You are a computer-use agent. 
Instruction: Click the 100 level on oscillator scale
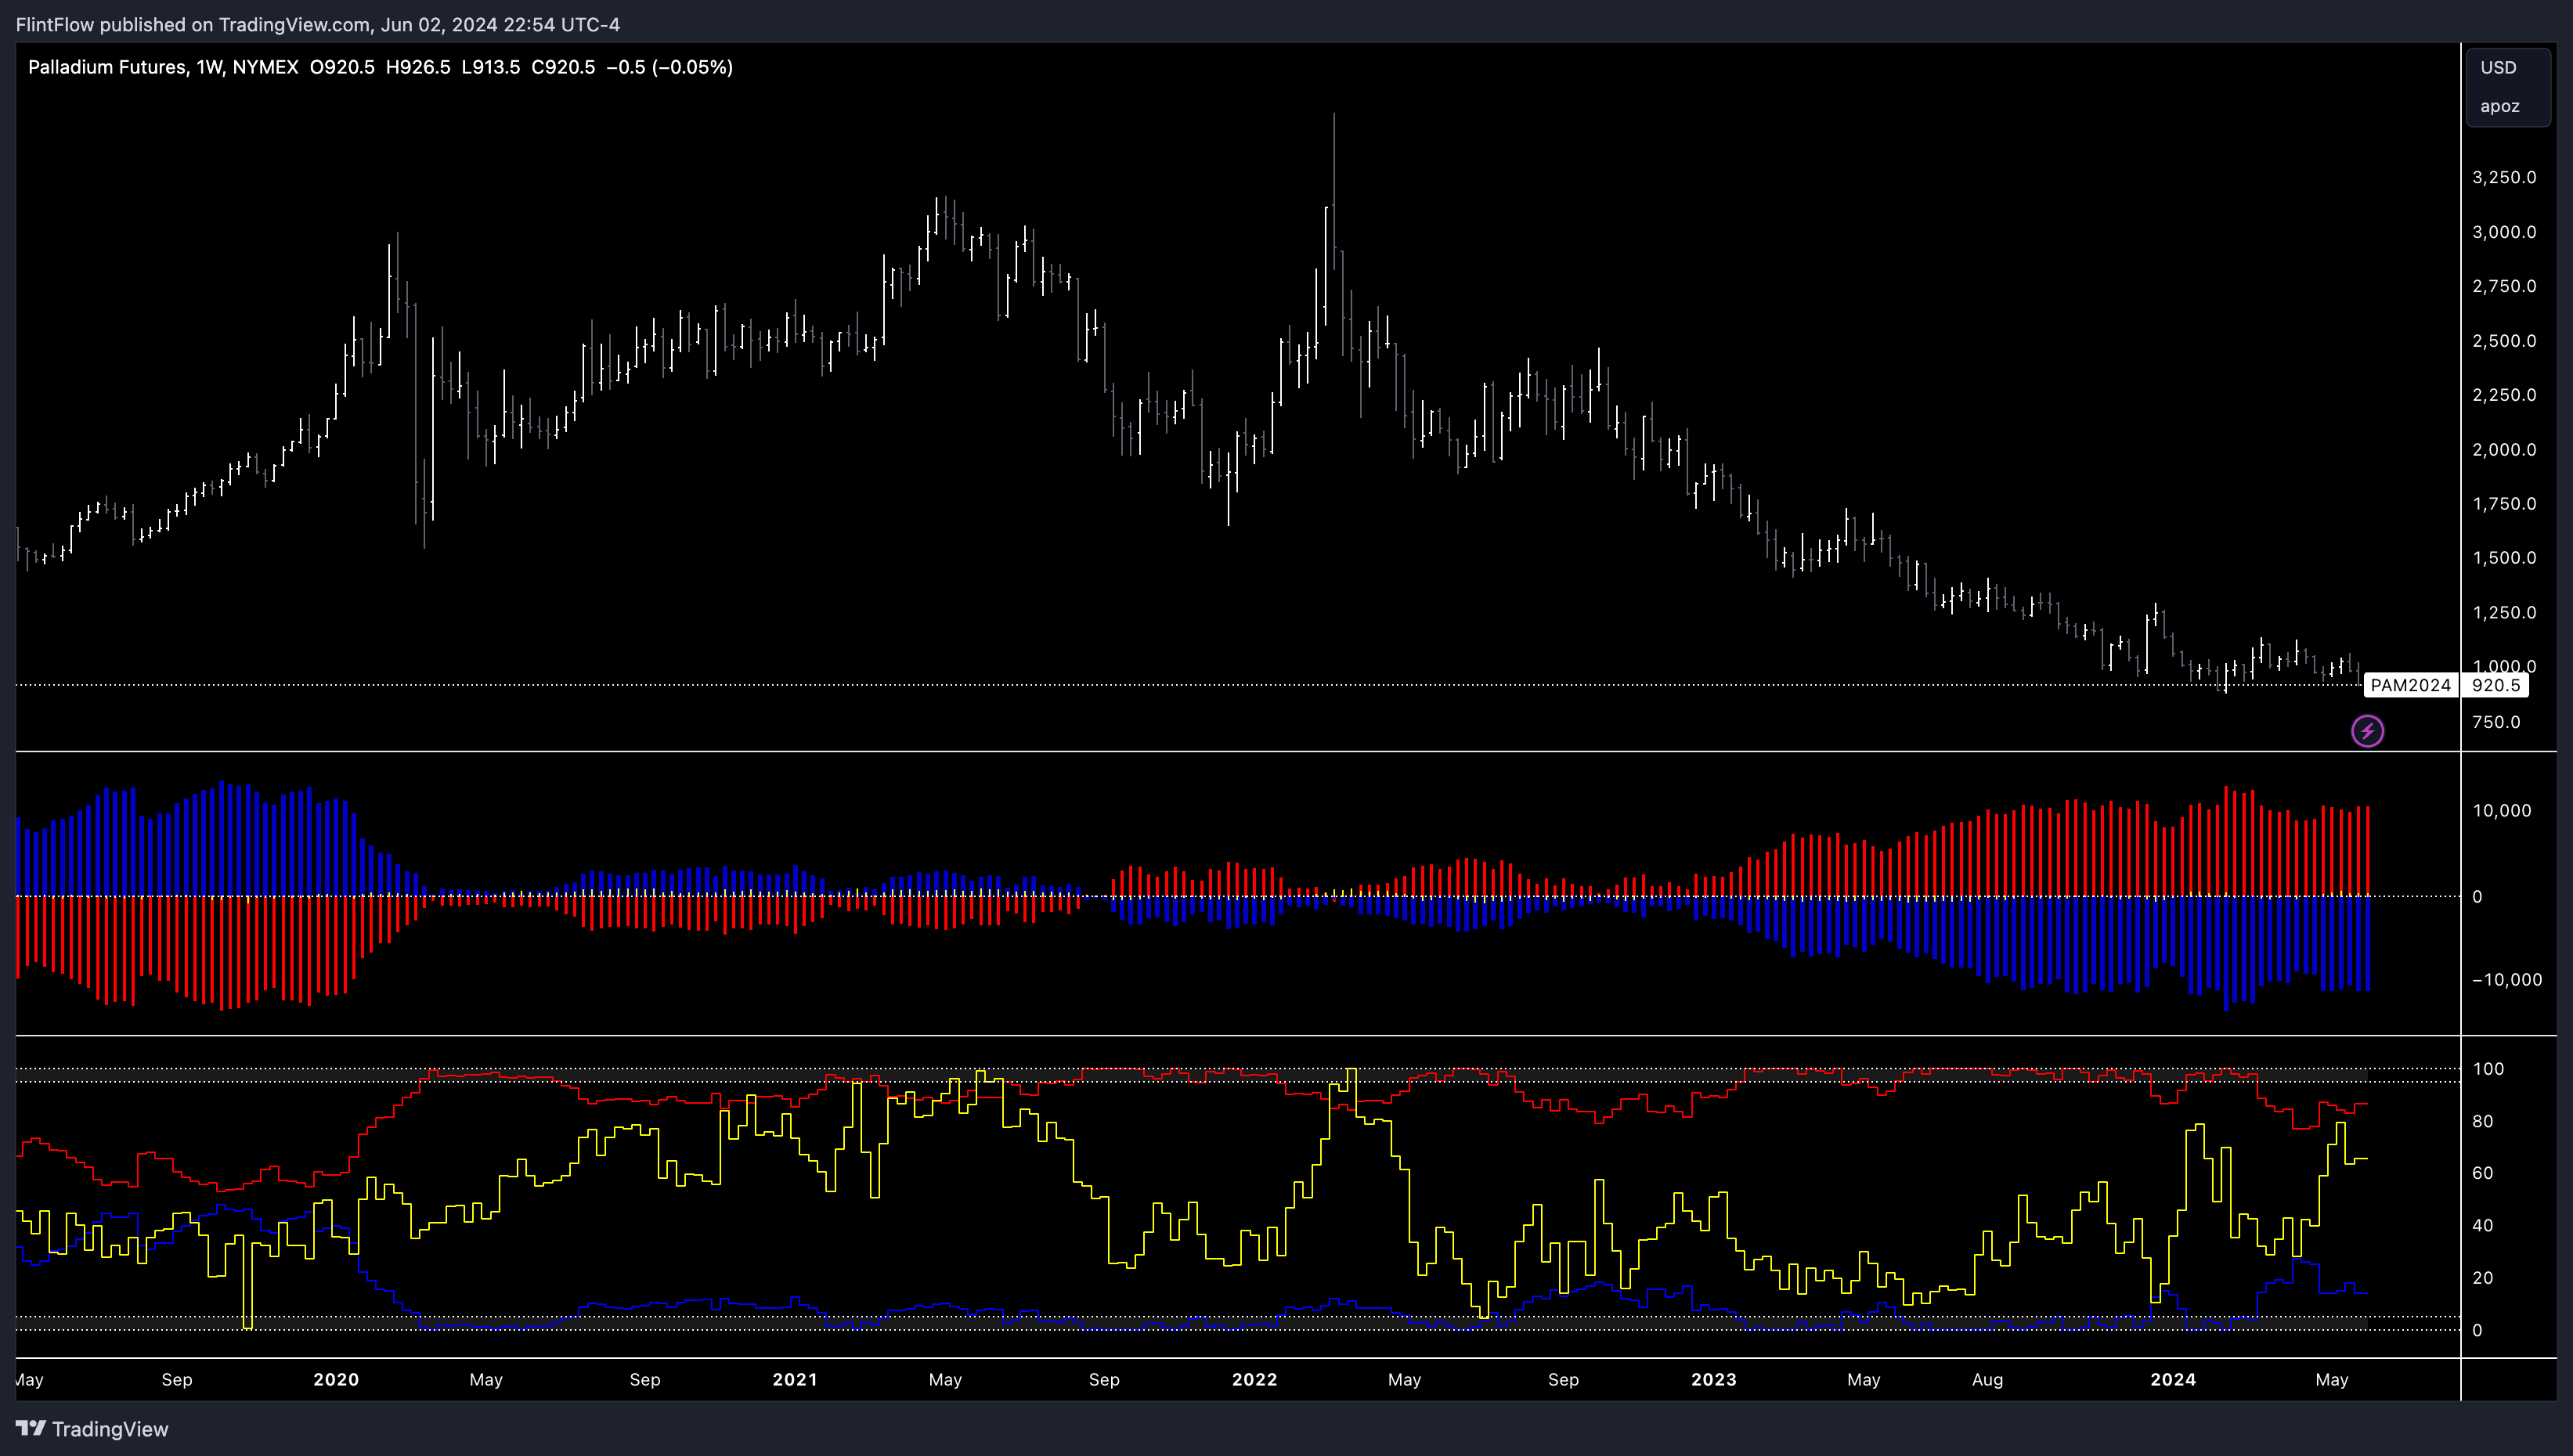(2488, 1068)
